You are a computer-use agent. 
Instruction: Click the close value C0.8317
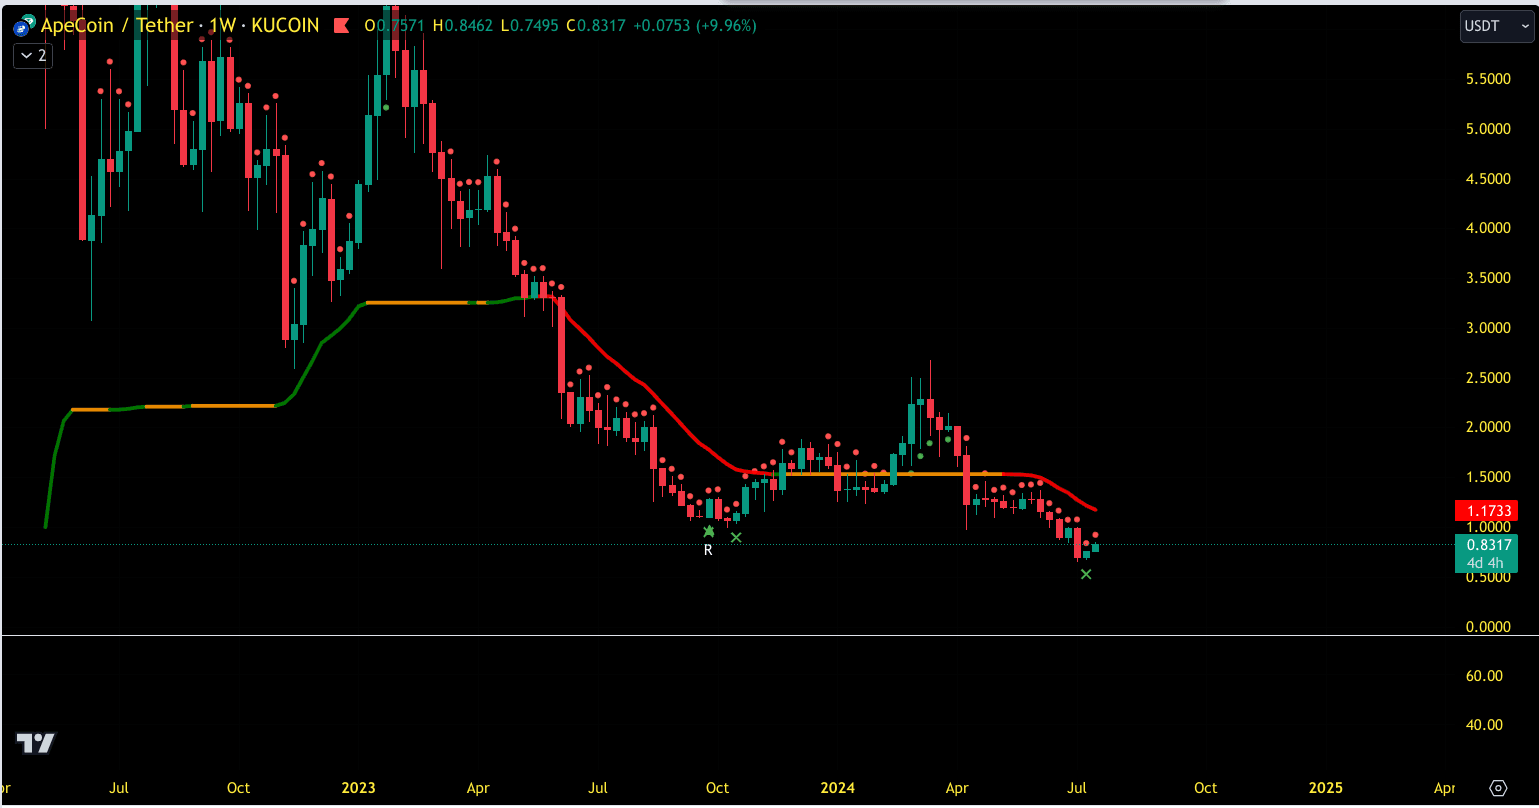tap(596, 25)
